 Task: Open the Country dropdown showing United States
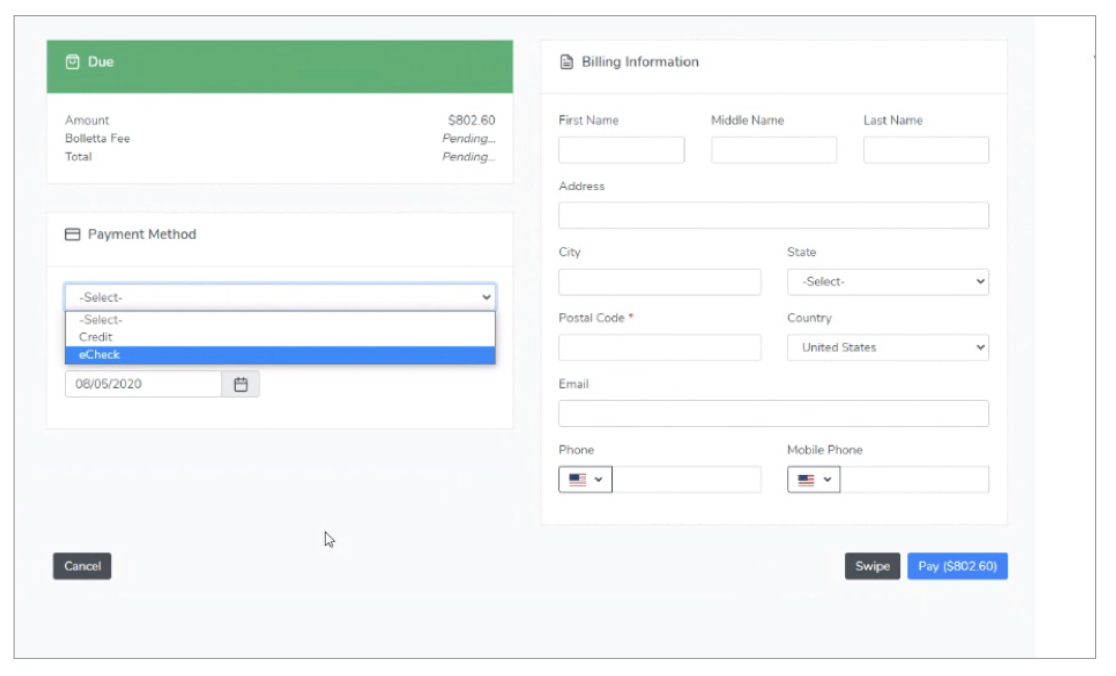click(x=887, y=348)
